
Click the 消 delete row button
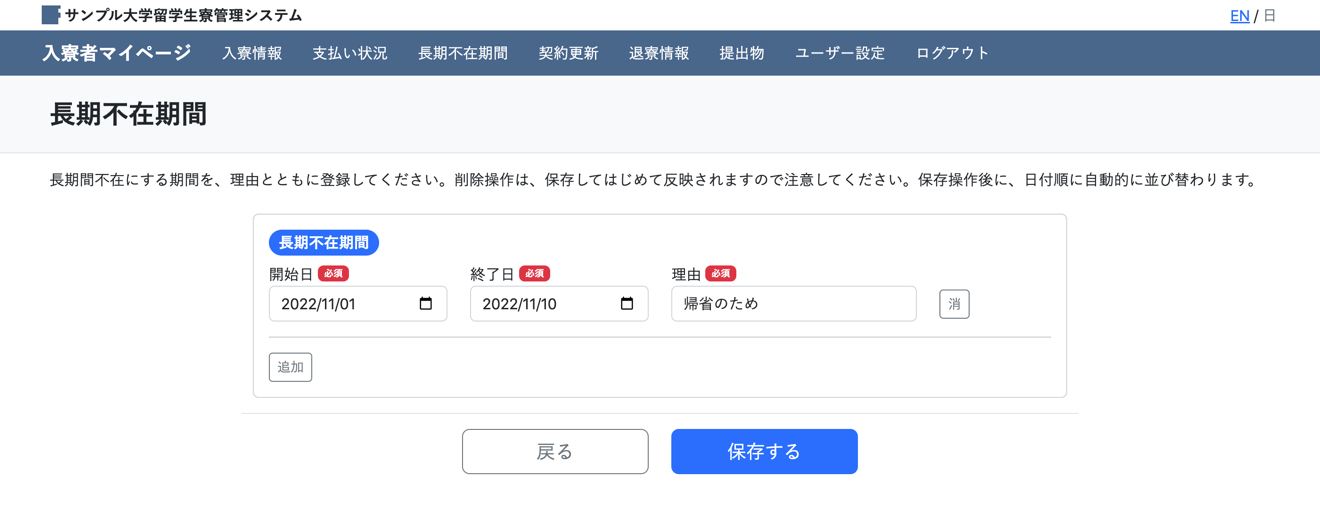coord(954,304)
